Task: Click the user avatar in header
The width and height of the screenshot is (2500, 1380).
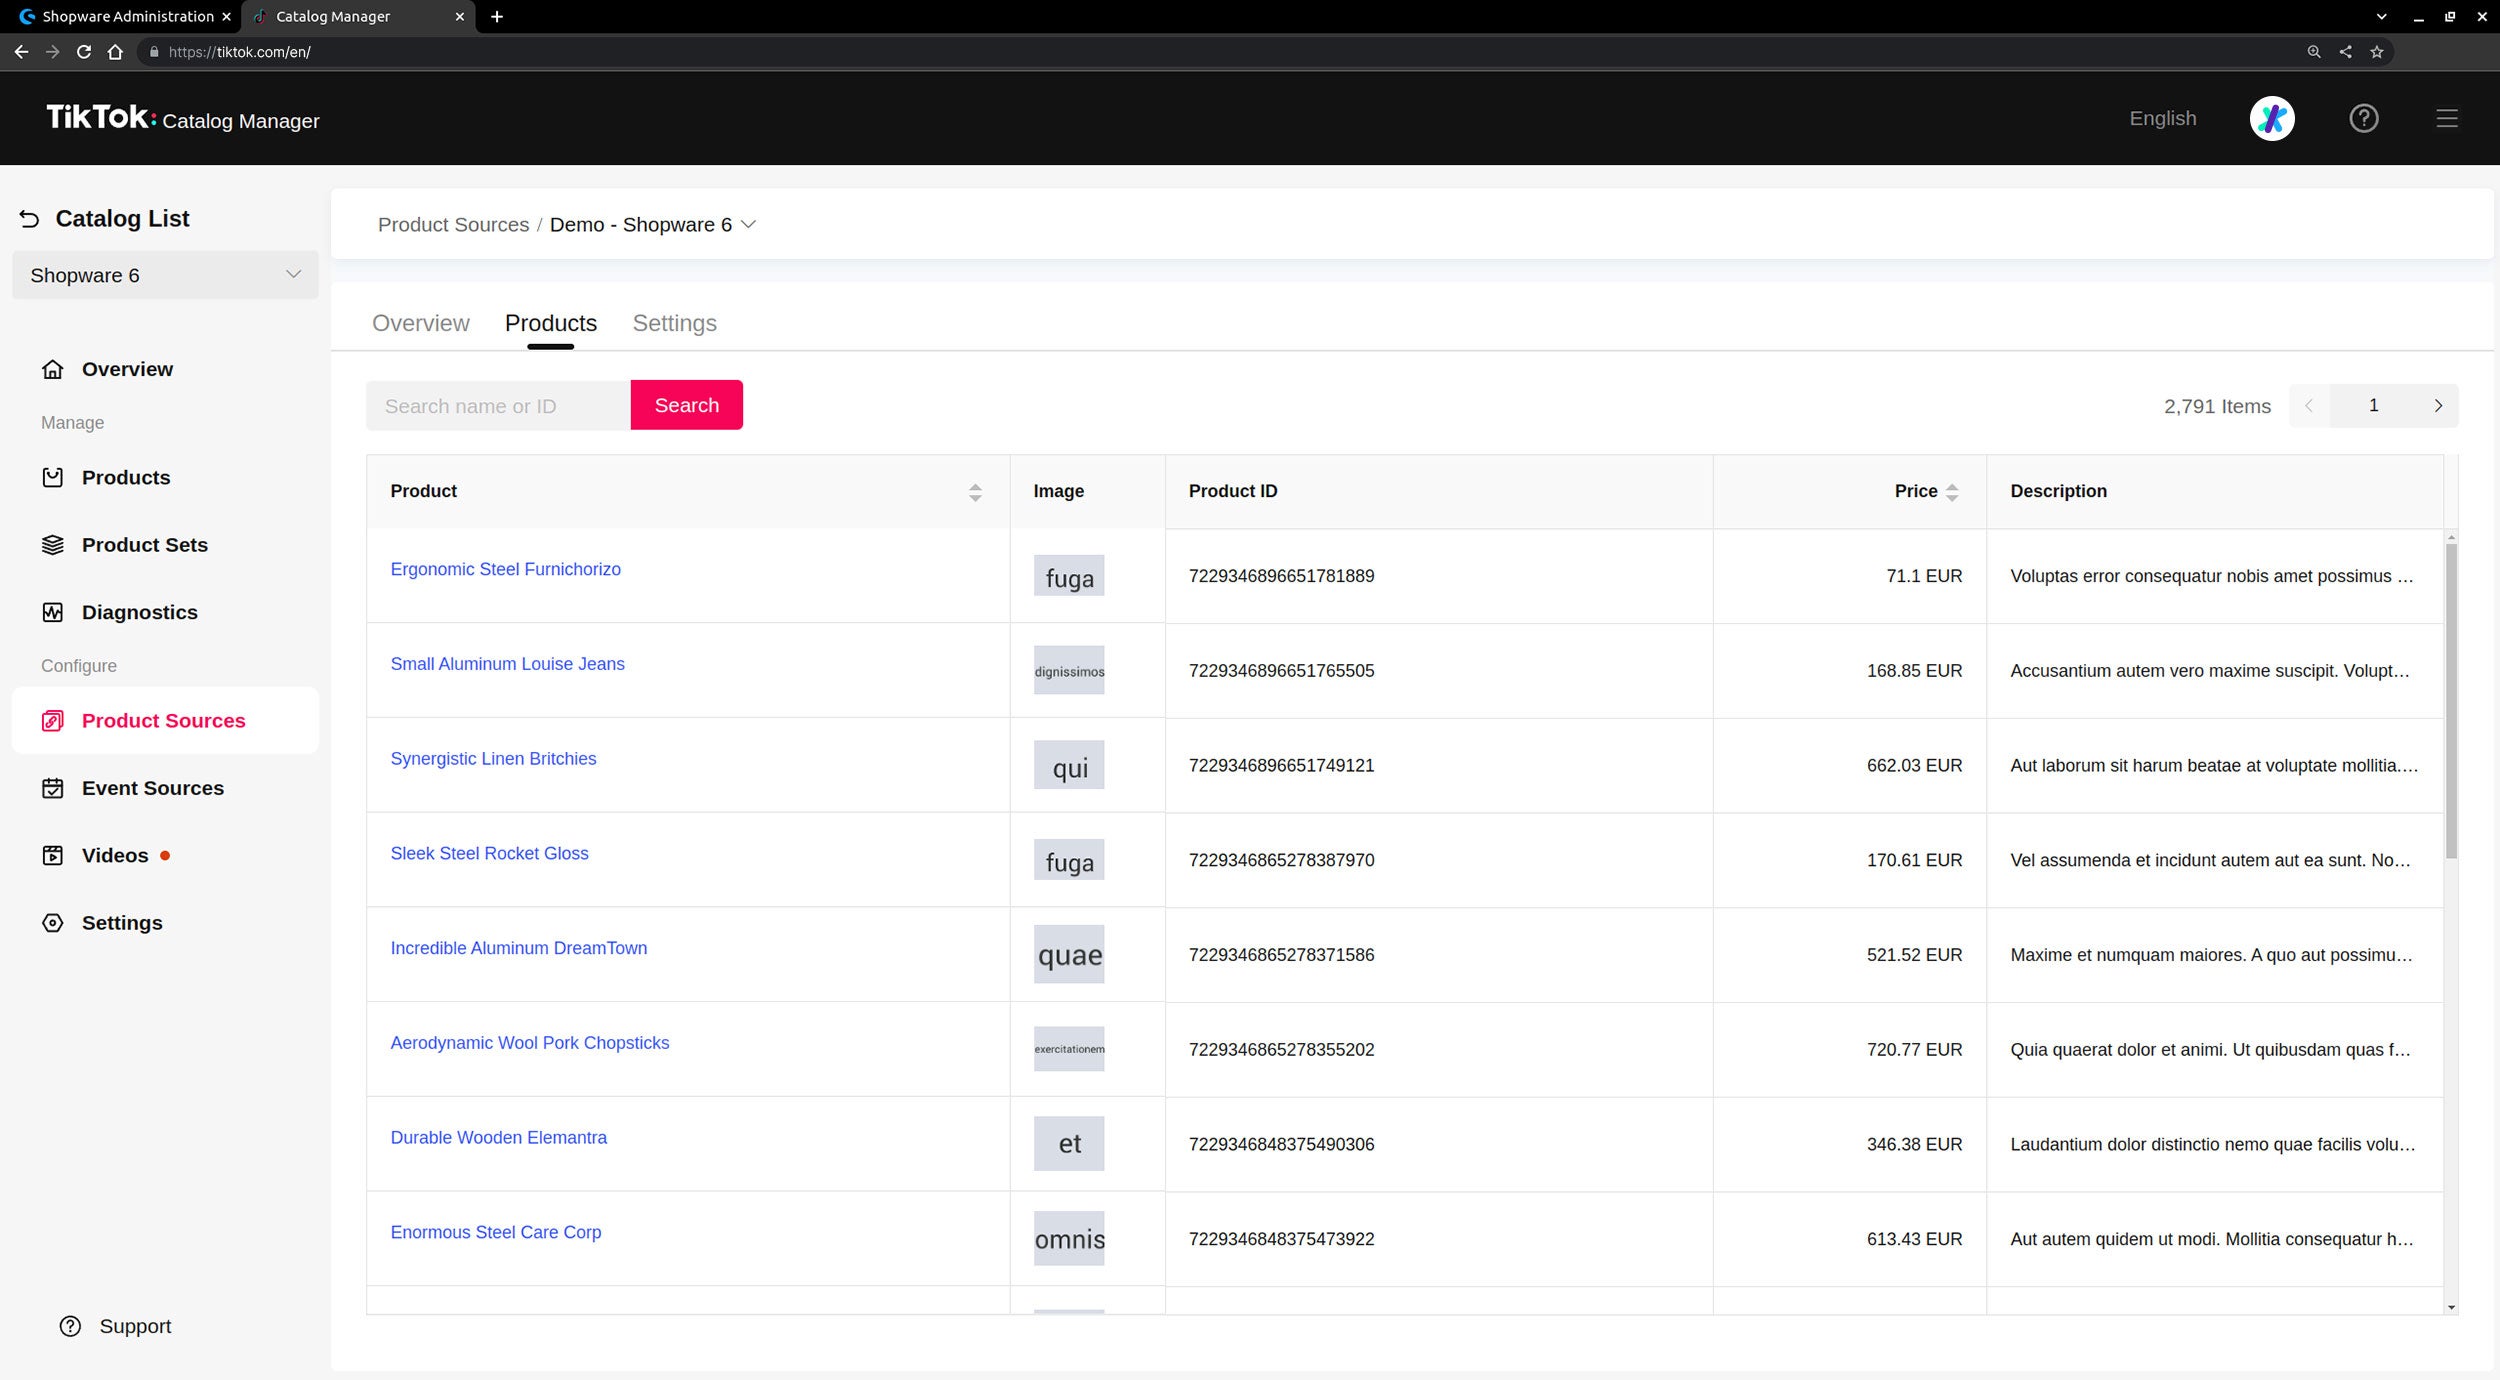Action: 2272,118
